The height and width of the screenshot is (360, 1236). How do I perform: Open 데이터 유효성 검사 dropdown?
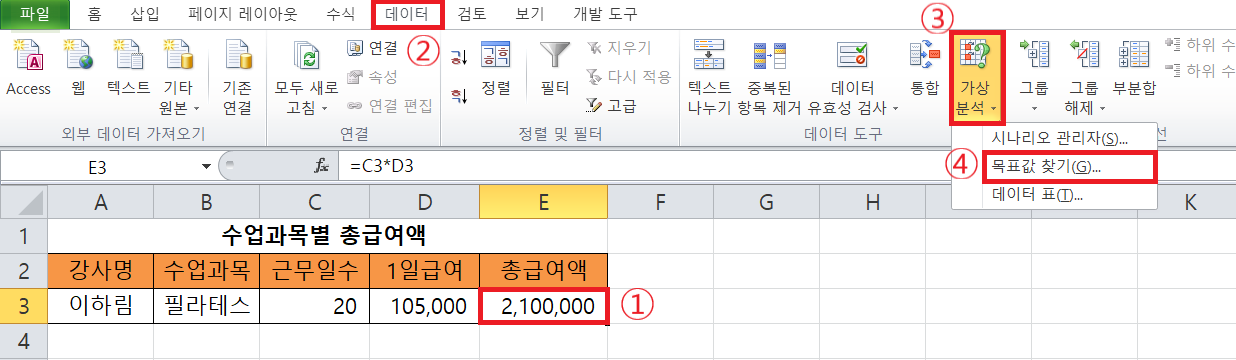pyautogui.click(x=852, y=76)
